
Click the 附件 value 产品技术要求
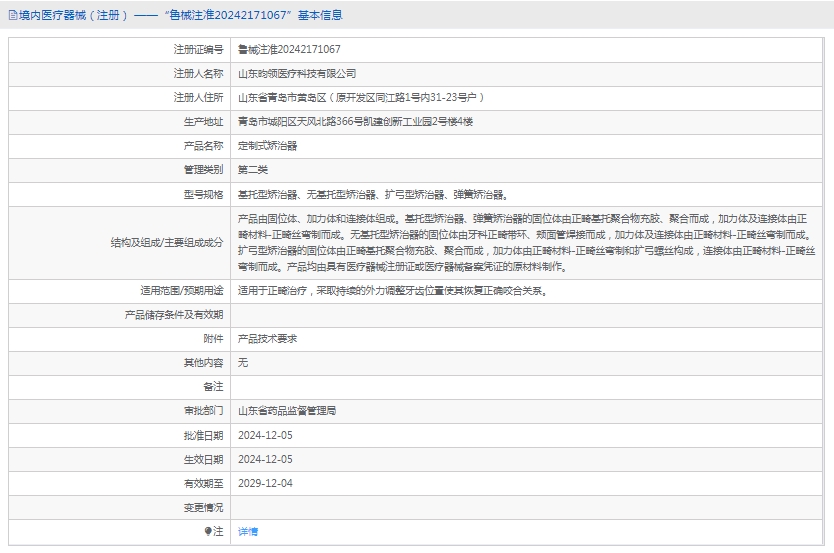[x=267, y=339]
